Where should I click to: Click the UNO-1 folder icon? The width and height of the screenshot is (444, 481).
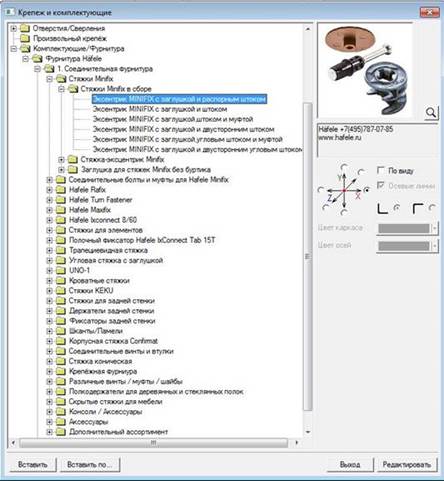click(x=61, y=270)
